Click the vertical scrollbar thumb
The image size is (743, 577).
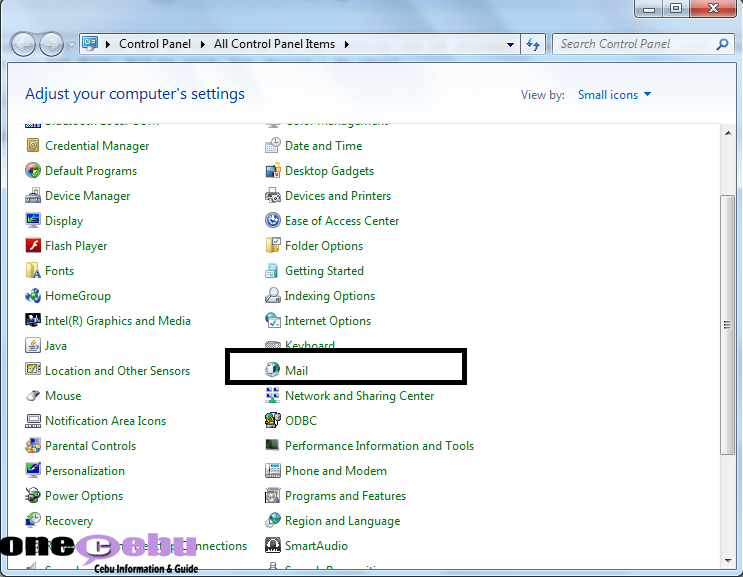pos(727,325)
